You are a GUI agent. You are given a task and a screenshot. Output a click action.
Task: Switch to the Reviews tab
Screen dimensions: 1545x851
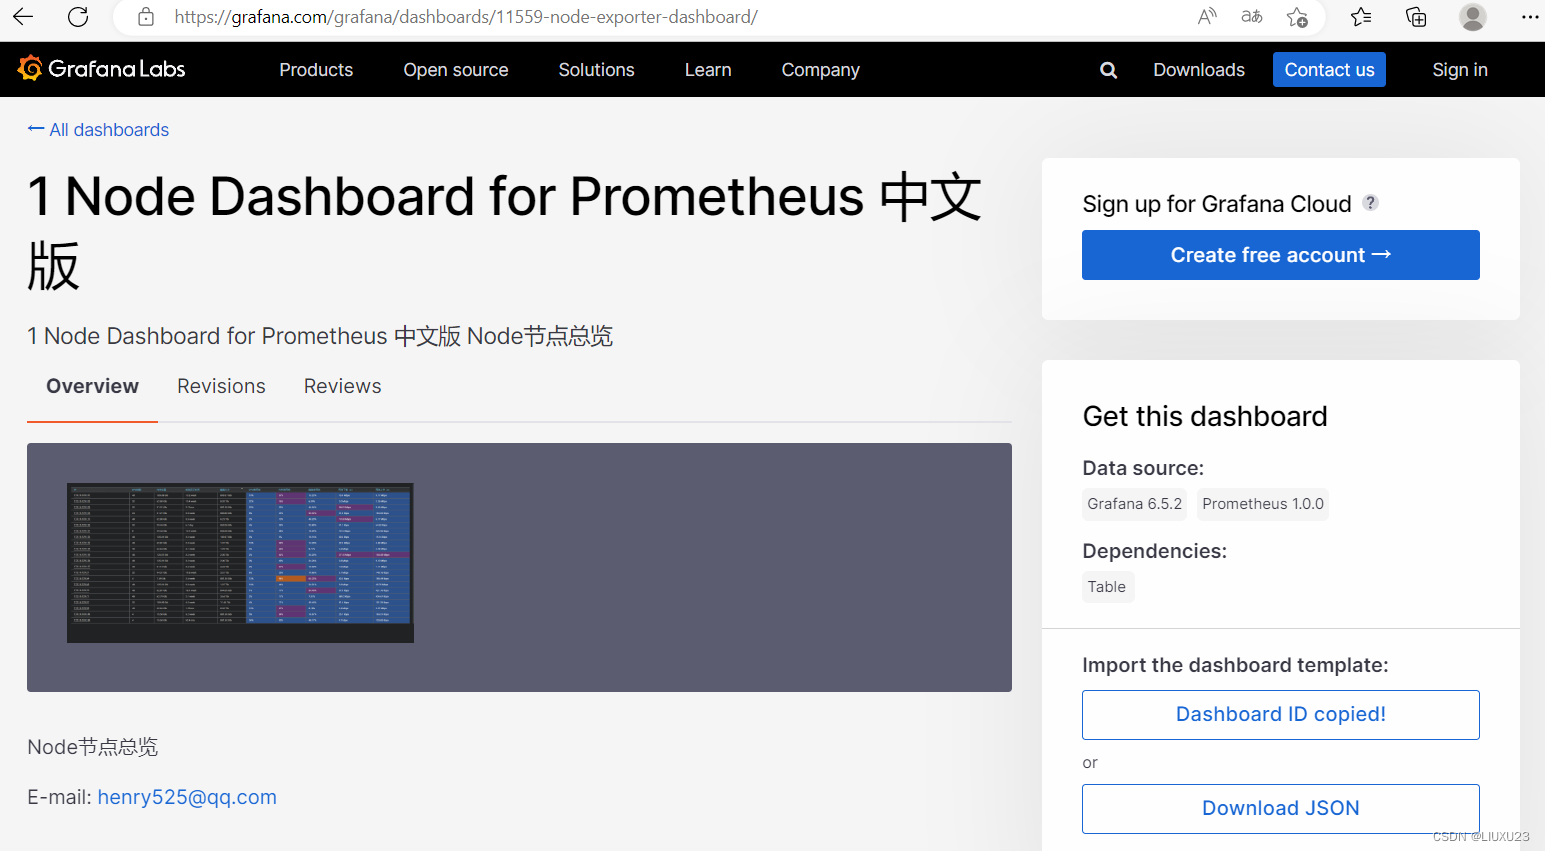pos(342,386)
